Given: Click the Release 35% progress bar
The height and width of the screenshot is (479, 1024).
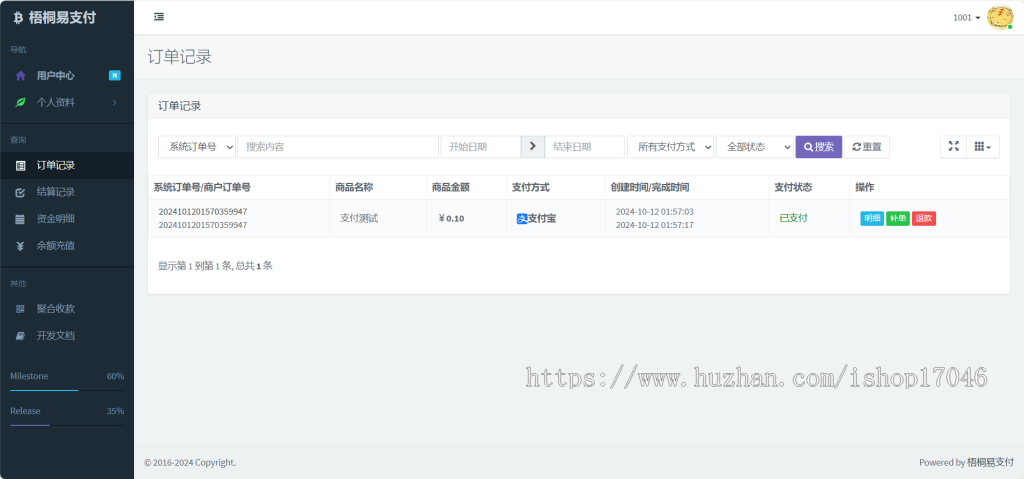Looking at the screenshot, I should [x=67, y=425].
